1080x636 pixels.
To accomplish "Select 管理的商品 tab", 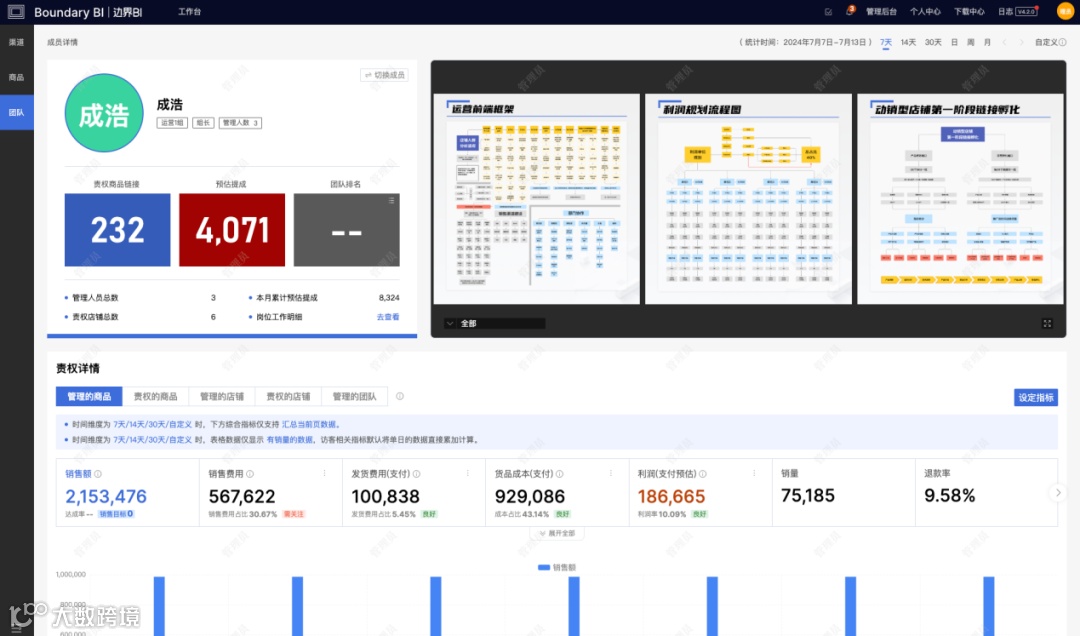I will 89,396.
